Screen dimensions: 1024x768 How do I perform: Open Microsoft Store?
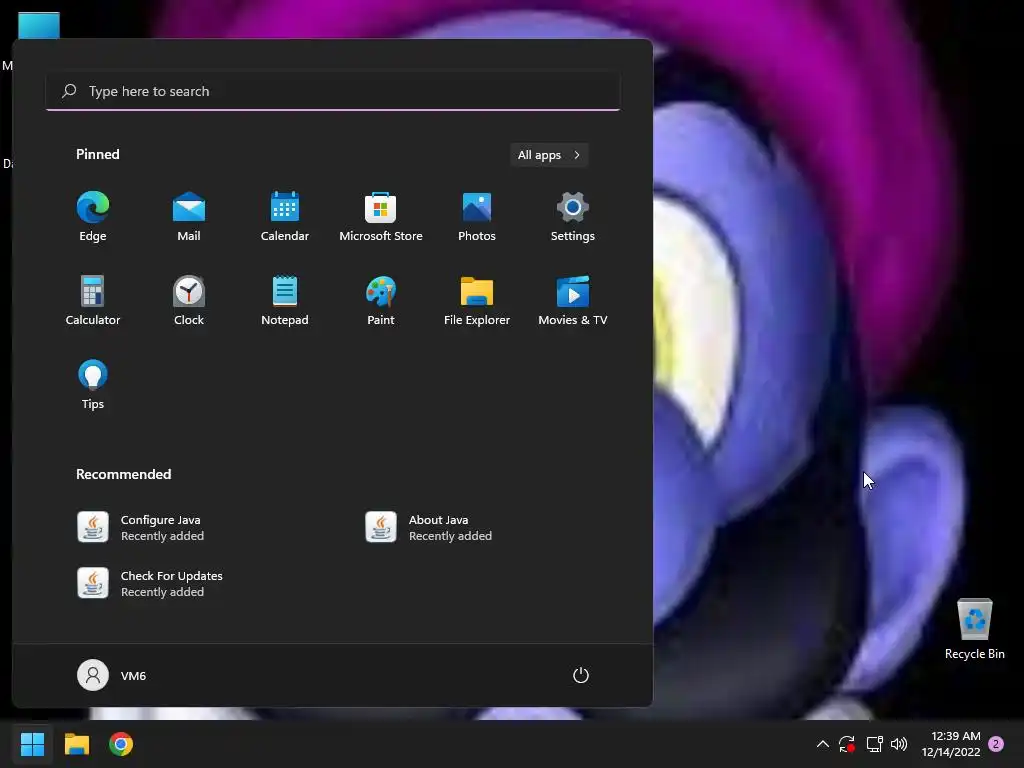coord(381,217)
